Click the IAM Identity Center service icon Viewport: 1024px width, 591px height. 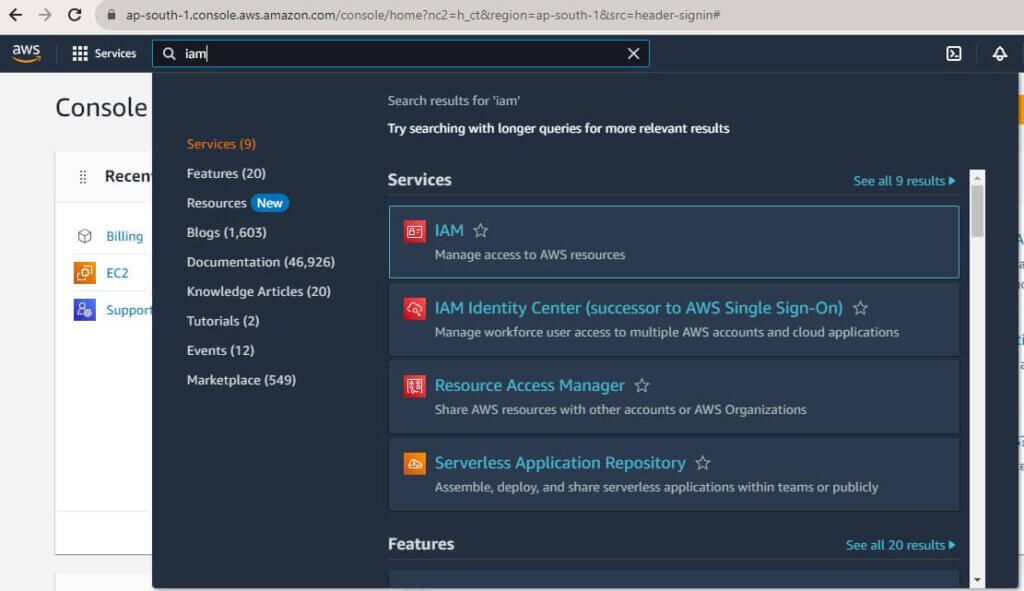coord(415,308)
